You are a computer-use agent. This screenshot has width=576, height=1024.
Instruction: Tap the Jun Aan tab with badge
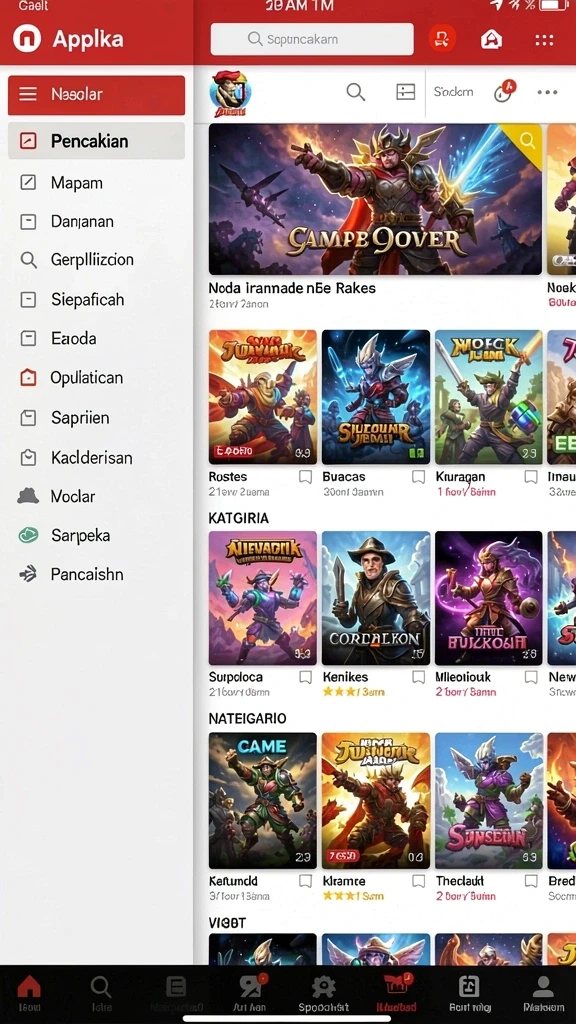(251, 993)
